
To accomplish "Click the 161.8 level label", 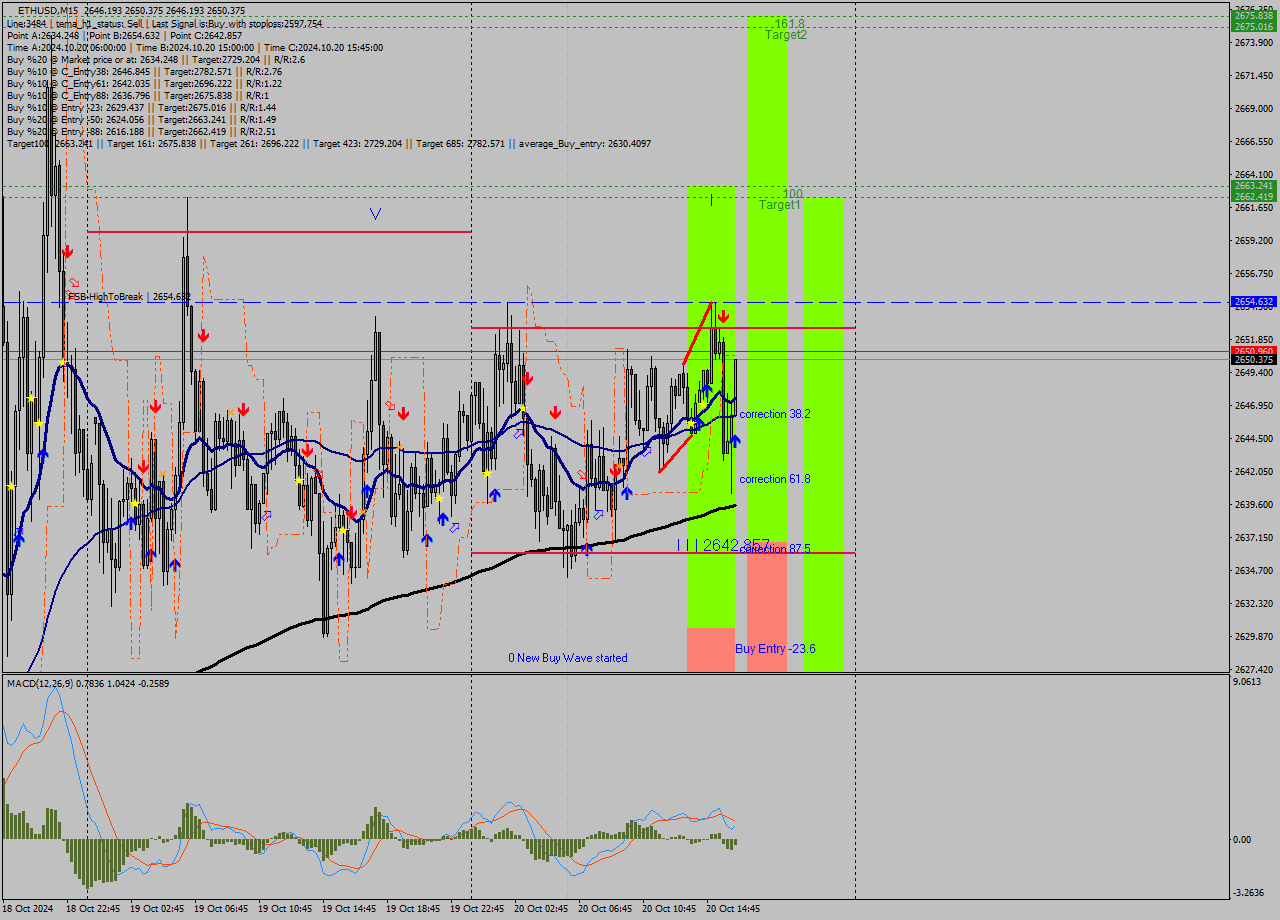I will [x=790, y=23].
